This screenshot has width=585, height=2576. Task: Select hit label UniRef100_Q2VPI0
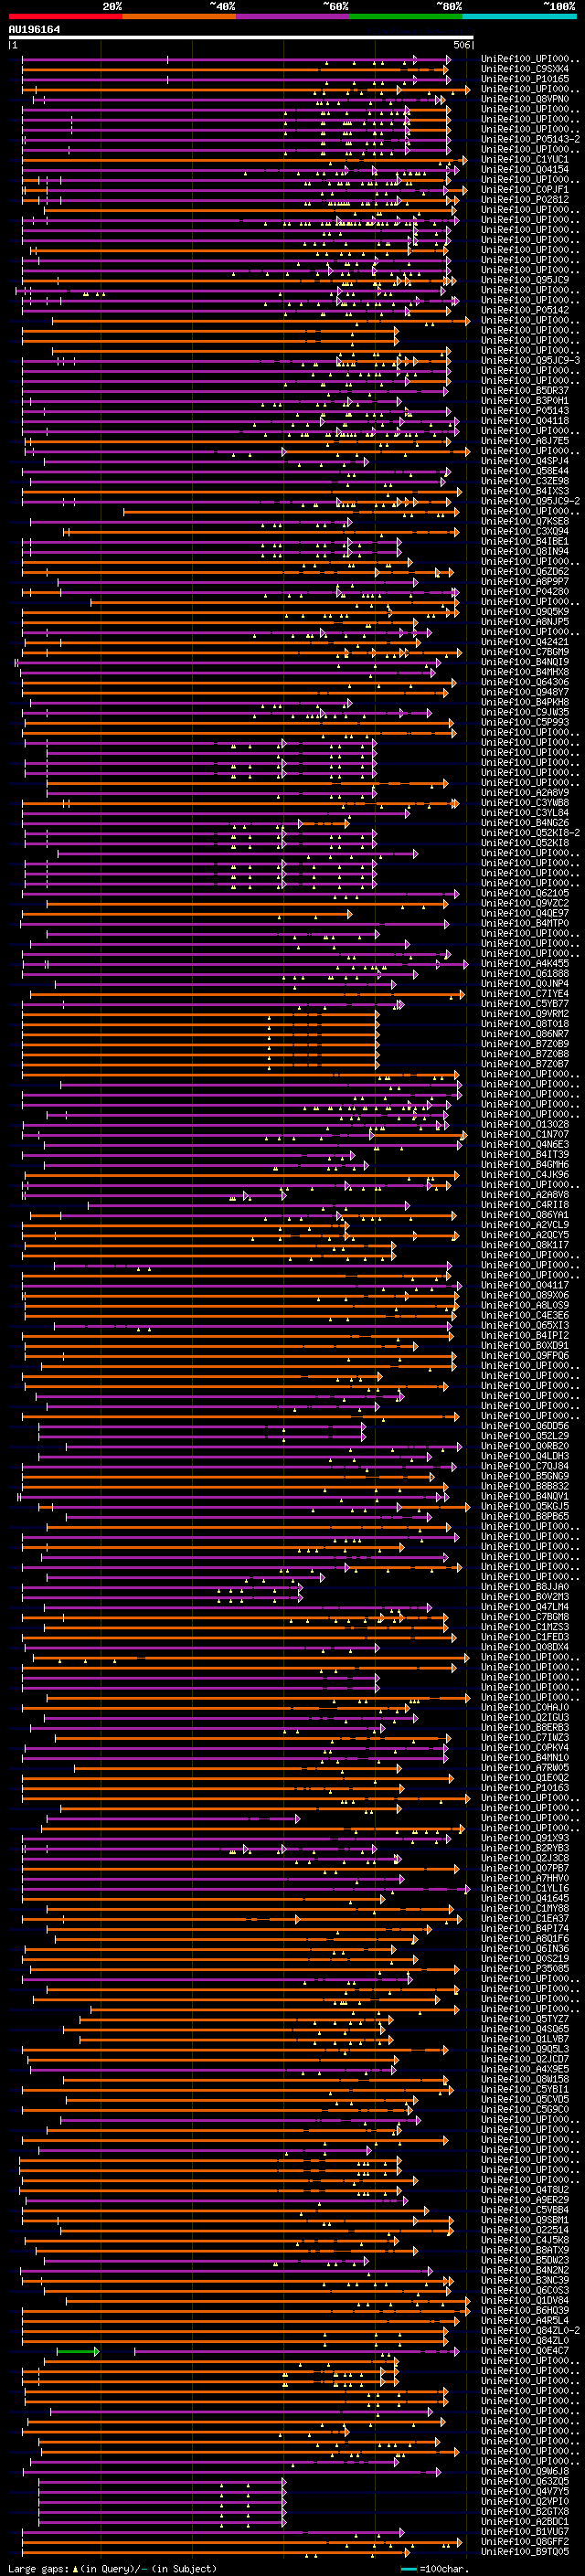click(525, 2501)
